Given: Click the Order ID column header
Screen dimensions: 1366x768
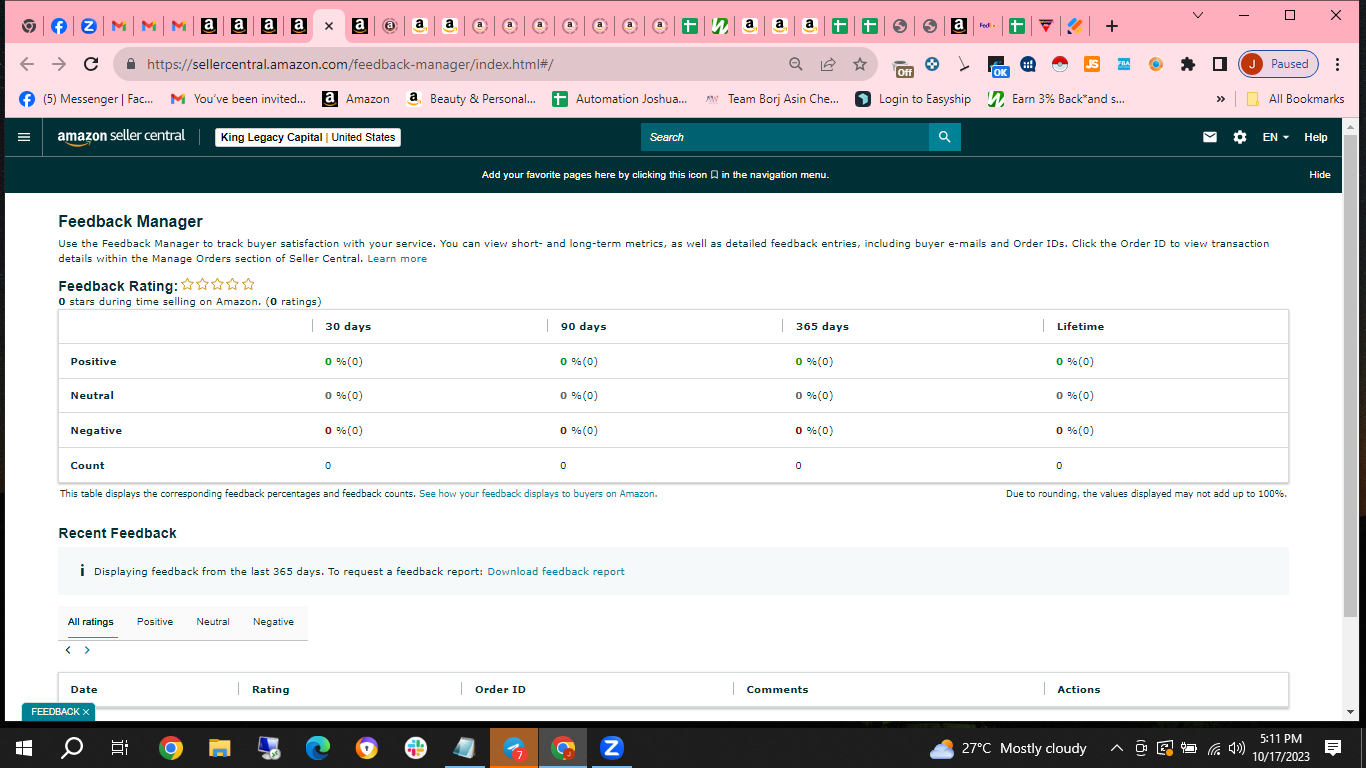Looking at the screenshot, I should 500,690.
